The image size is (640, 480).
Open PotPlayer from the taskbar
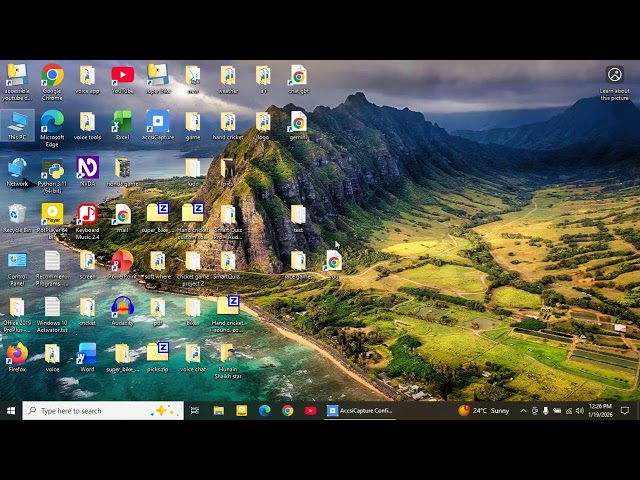click(x=242, y=411)
